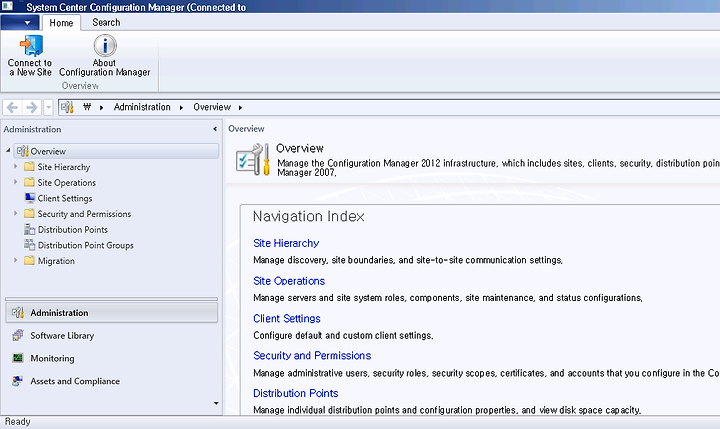Expand the Site Hierarchy node
720x429 pixels.
tap(16, 166)
